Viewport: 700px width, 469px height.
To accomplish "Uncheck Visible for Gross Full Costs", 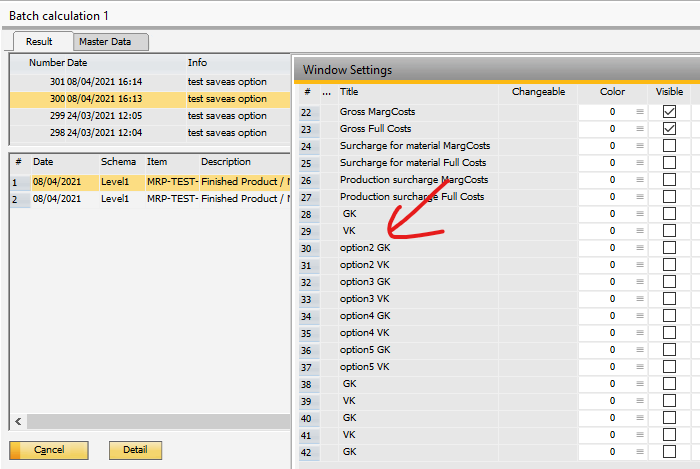I will 669,129.
